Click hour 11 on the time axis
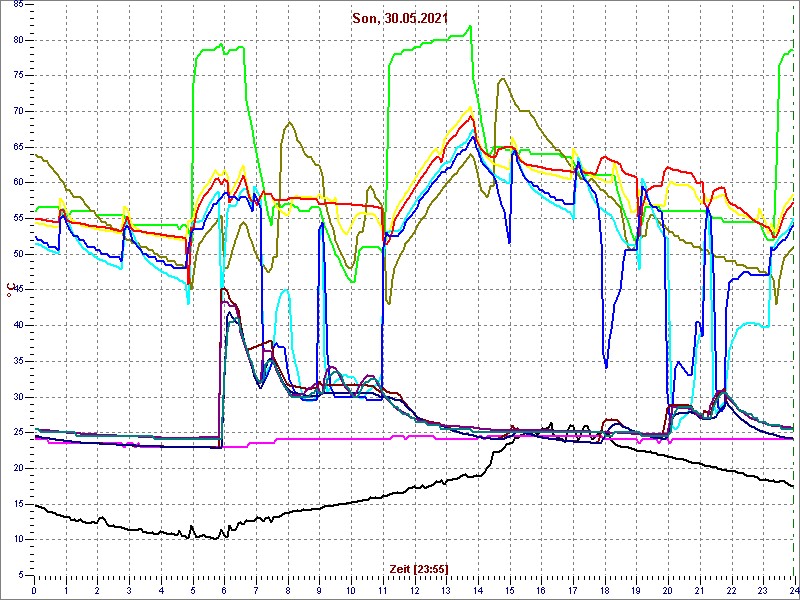The image size is (800, 600). [x=383, y=589]
